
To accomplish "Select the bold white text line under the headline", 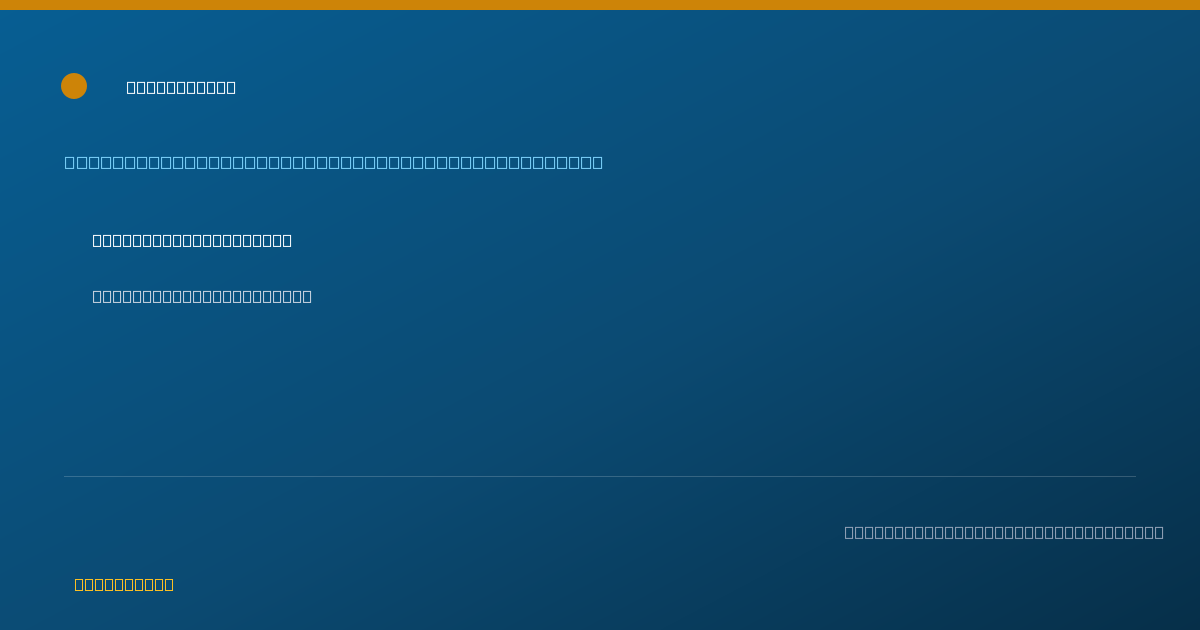I will pos(192,240).
